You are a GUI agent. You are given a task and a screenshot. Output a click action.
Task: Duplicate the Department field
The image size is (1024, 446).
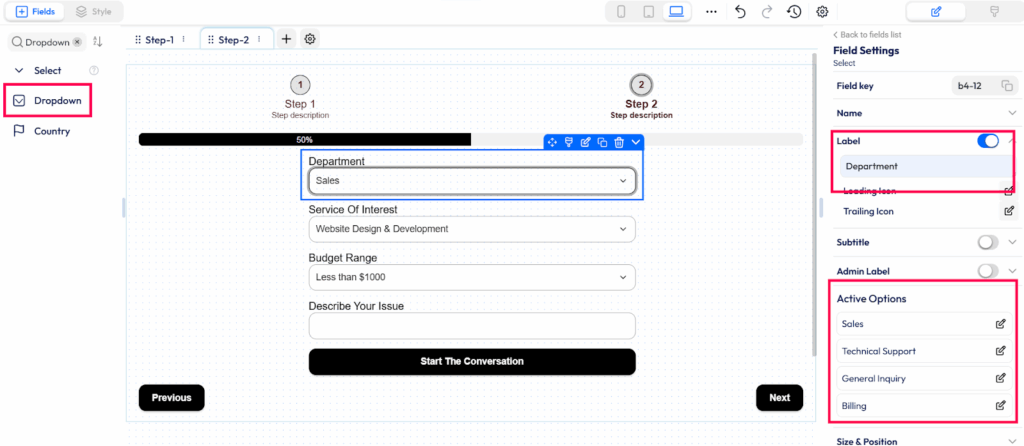click(x=602, y=142)
